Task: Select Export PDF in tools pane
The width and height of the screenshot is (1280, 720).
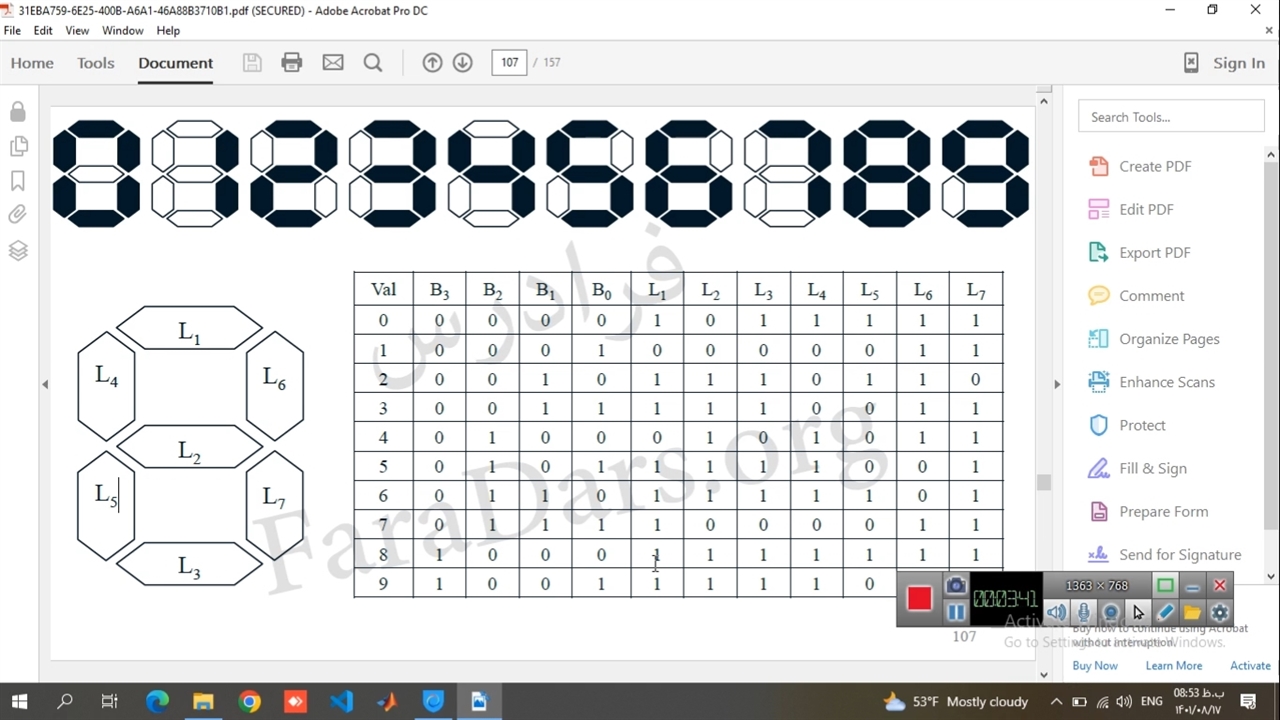Action: pos(1154,253)
